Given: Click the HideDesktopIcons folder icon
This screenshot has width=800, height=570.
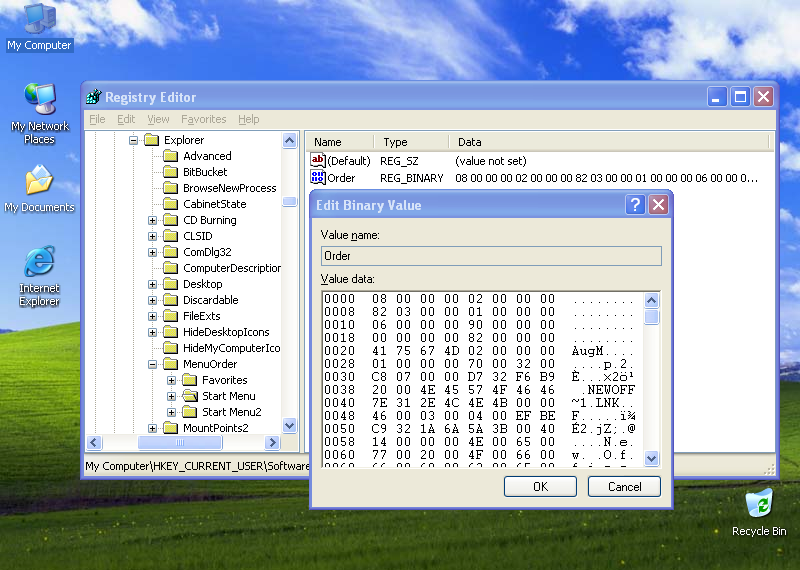Looking at the screenshot, I should [x=170, y=332].
